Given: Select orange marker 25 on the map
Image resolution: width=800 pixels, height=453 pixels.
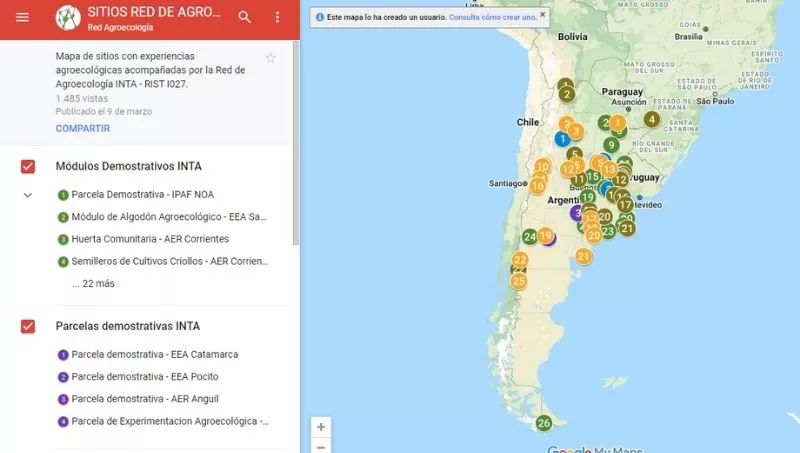Looking at the screenshot, I should [x=518, y=281].
